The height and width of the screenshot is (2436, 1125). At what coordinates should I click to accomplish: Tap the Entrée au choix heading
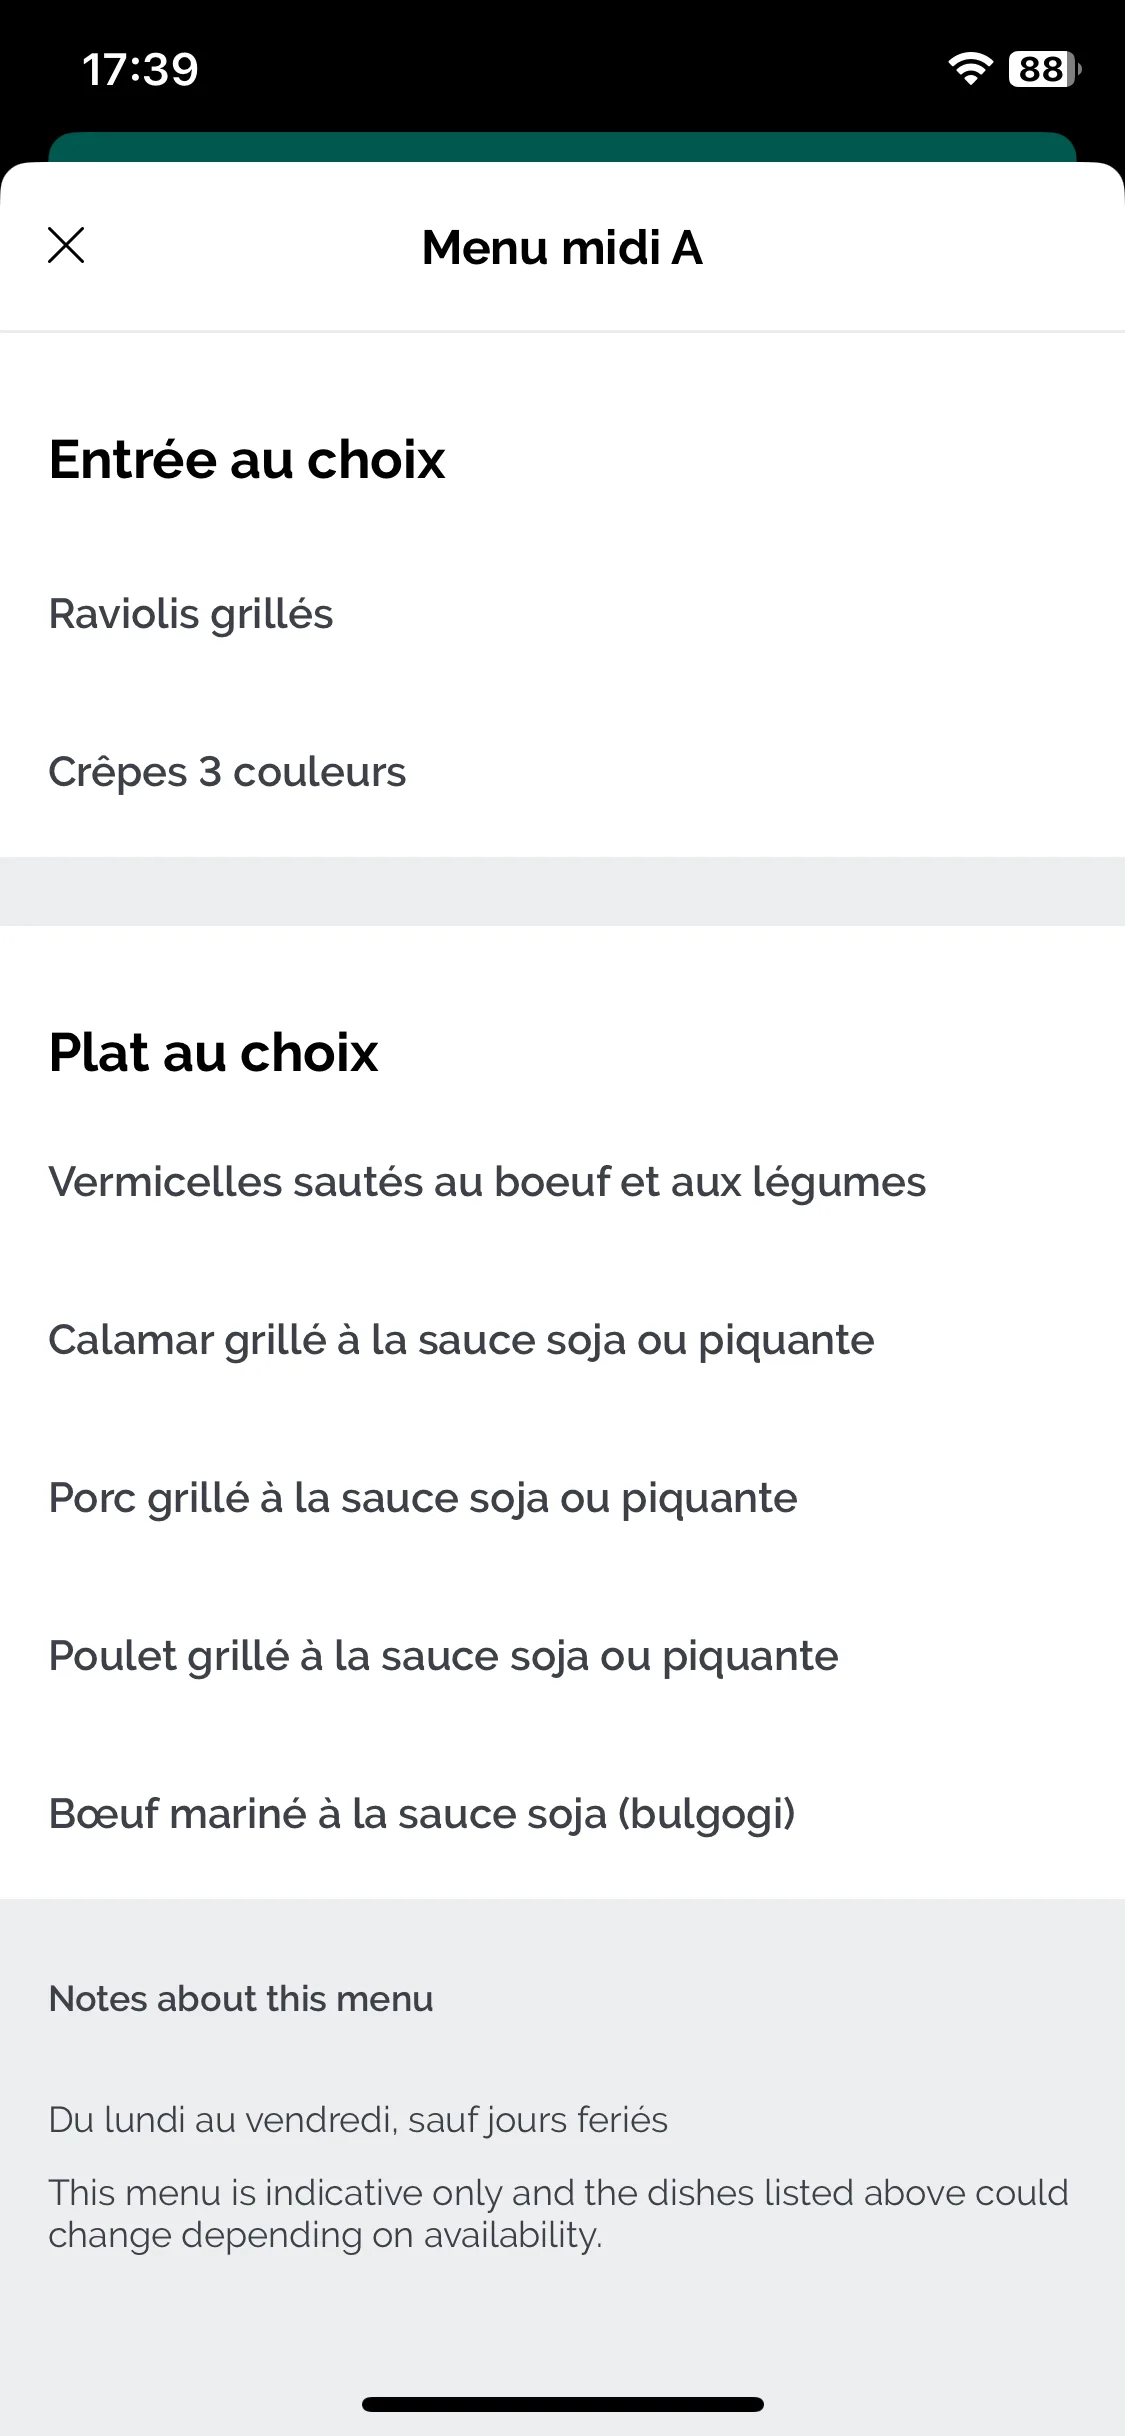pyautogui.click(x=247, y=460)
